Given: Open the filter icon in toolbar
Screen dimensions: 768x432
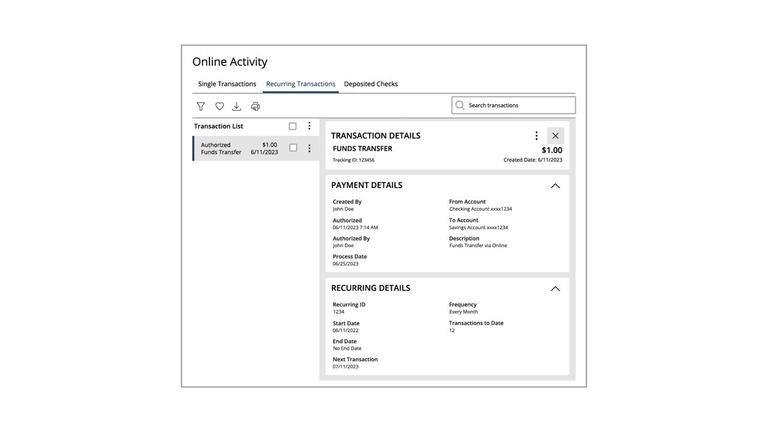Looking at the screenshot, I should 201,106.
